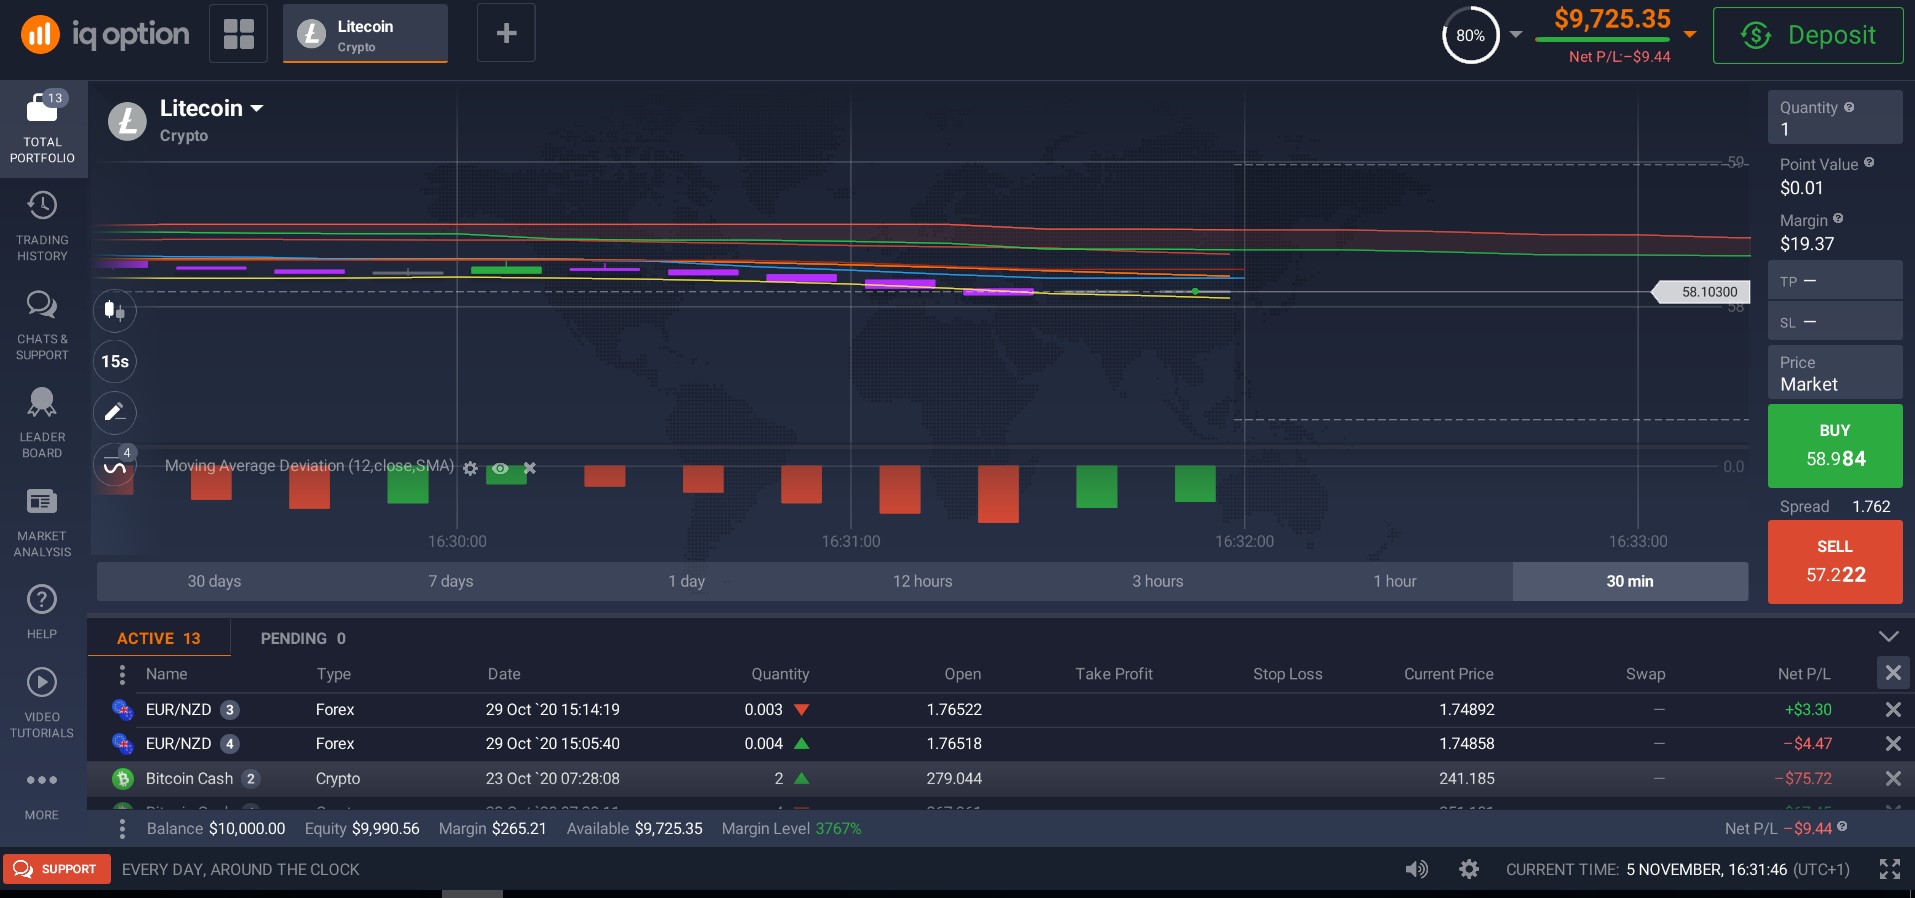Select the 3 hours range

tap(1158, 581)
